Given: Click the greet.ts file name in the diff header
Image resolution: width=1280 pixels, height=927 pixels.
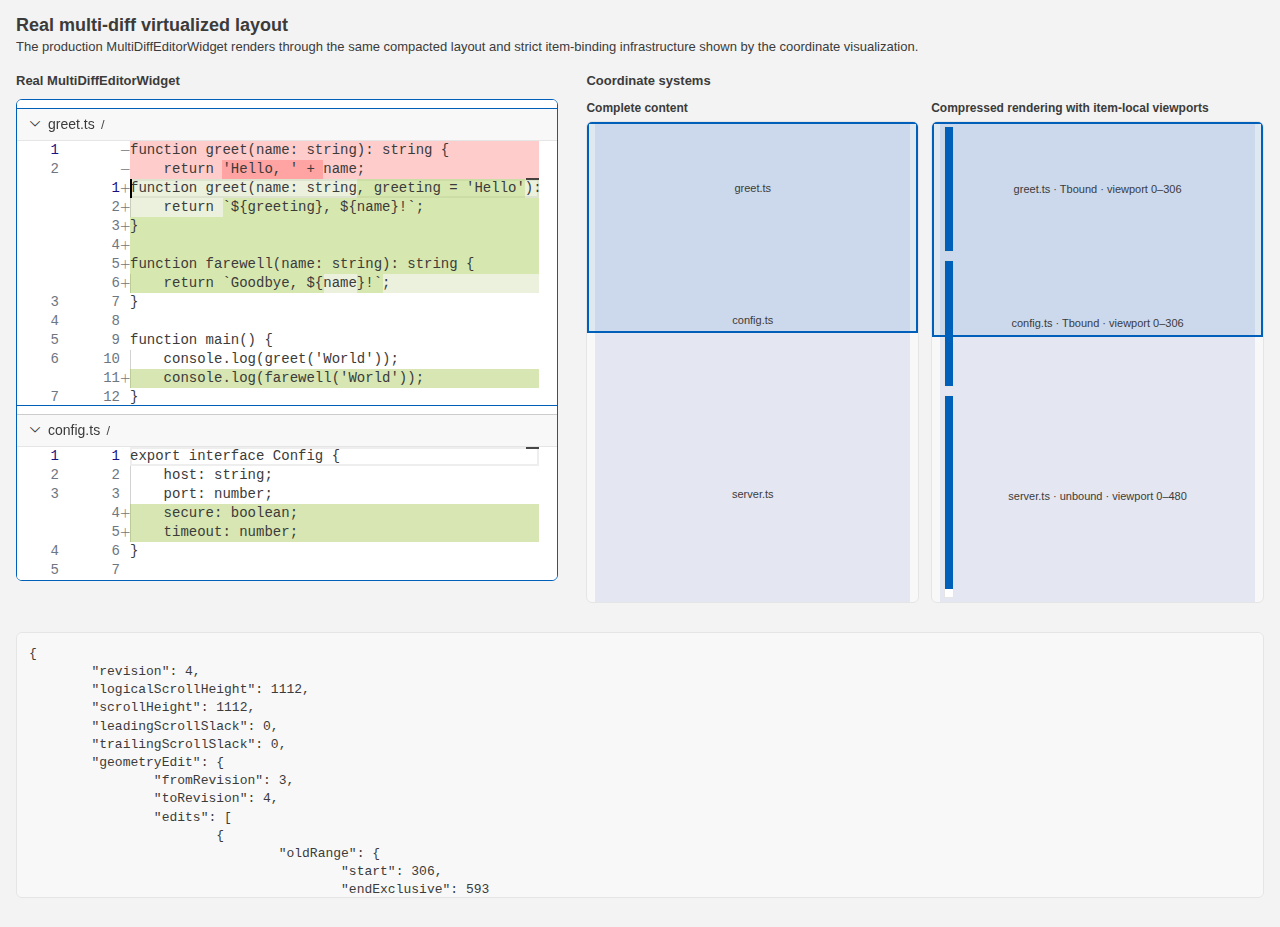Looking at the screenshot, I should 71,124.
